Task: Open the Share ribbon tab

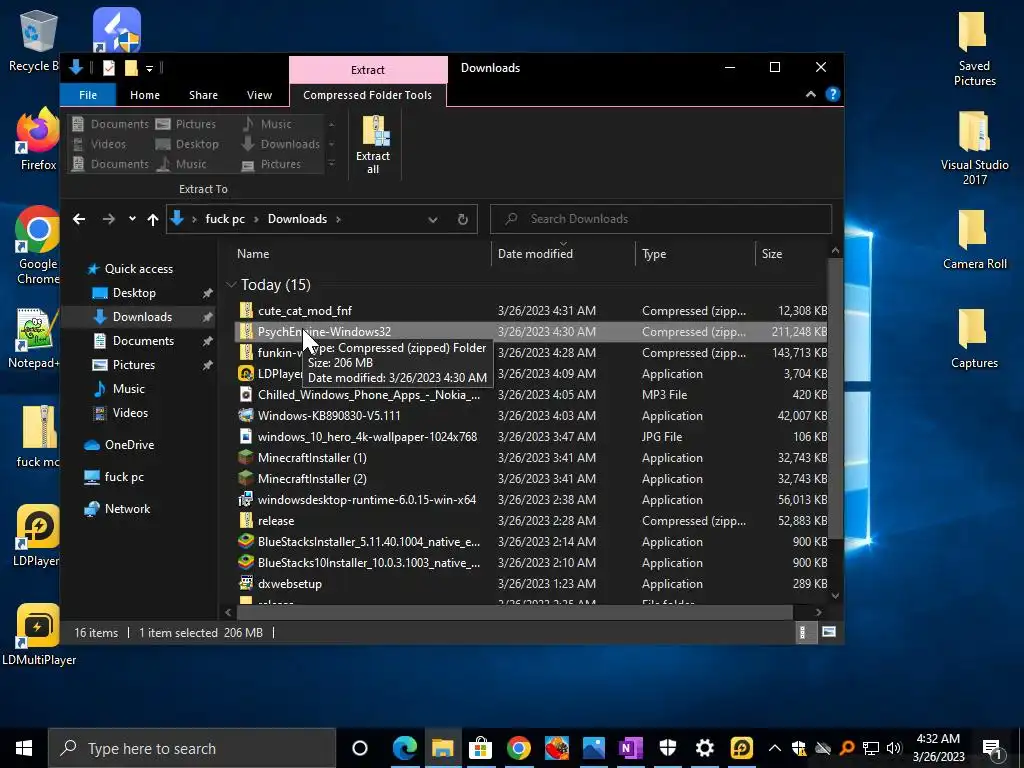Action: pos(203,95)
